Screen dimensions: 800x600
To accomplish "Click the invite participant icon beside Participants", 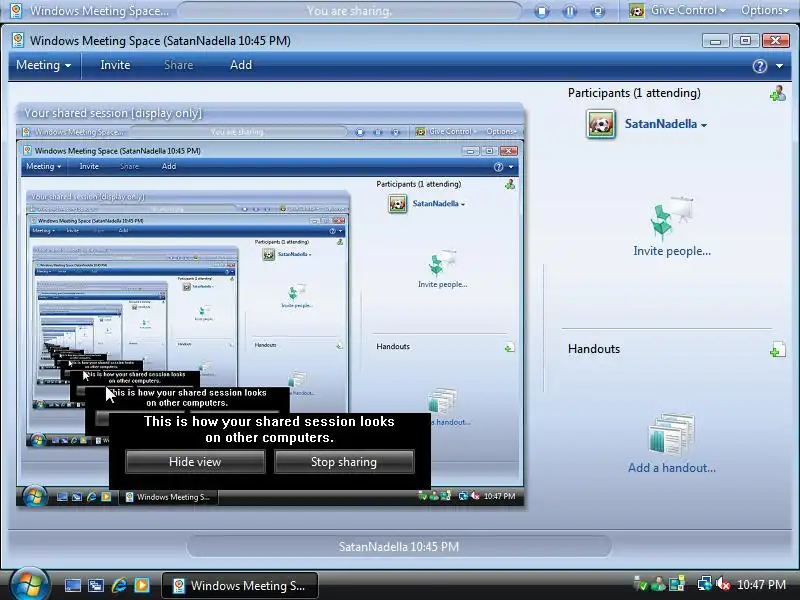I will [778, 93].
